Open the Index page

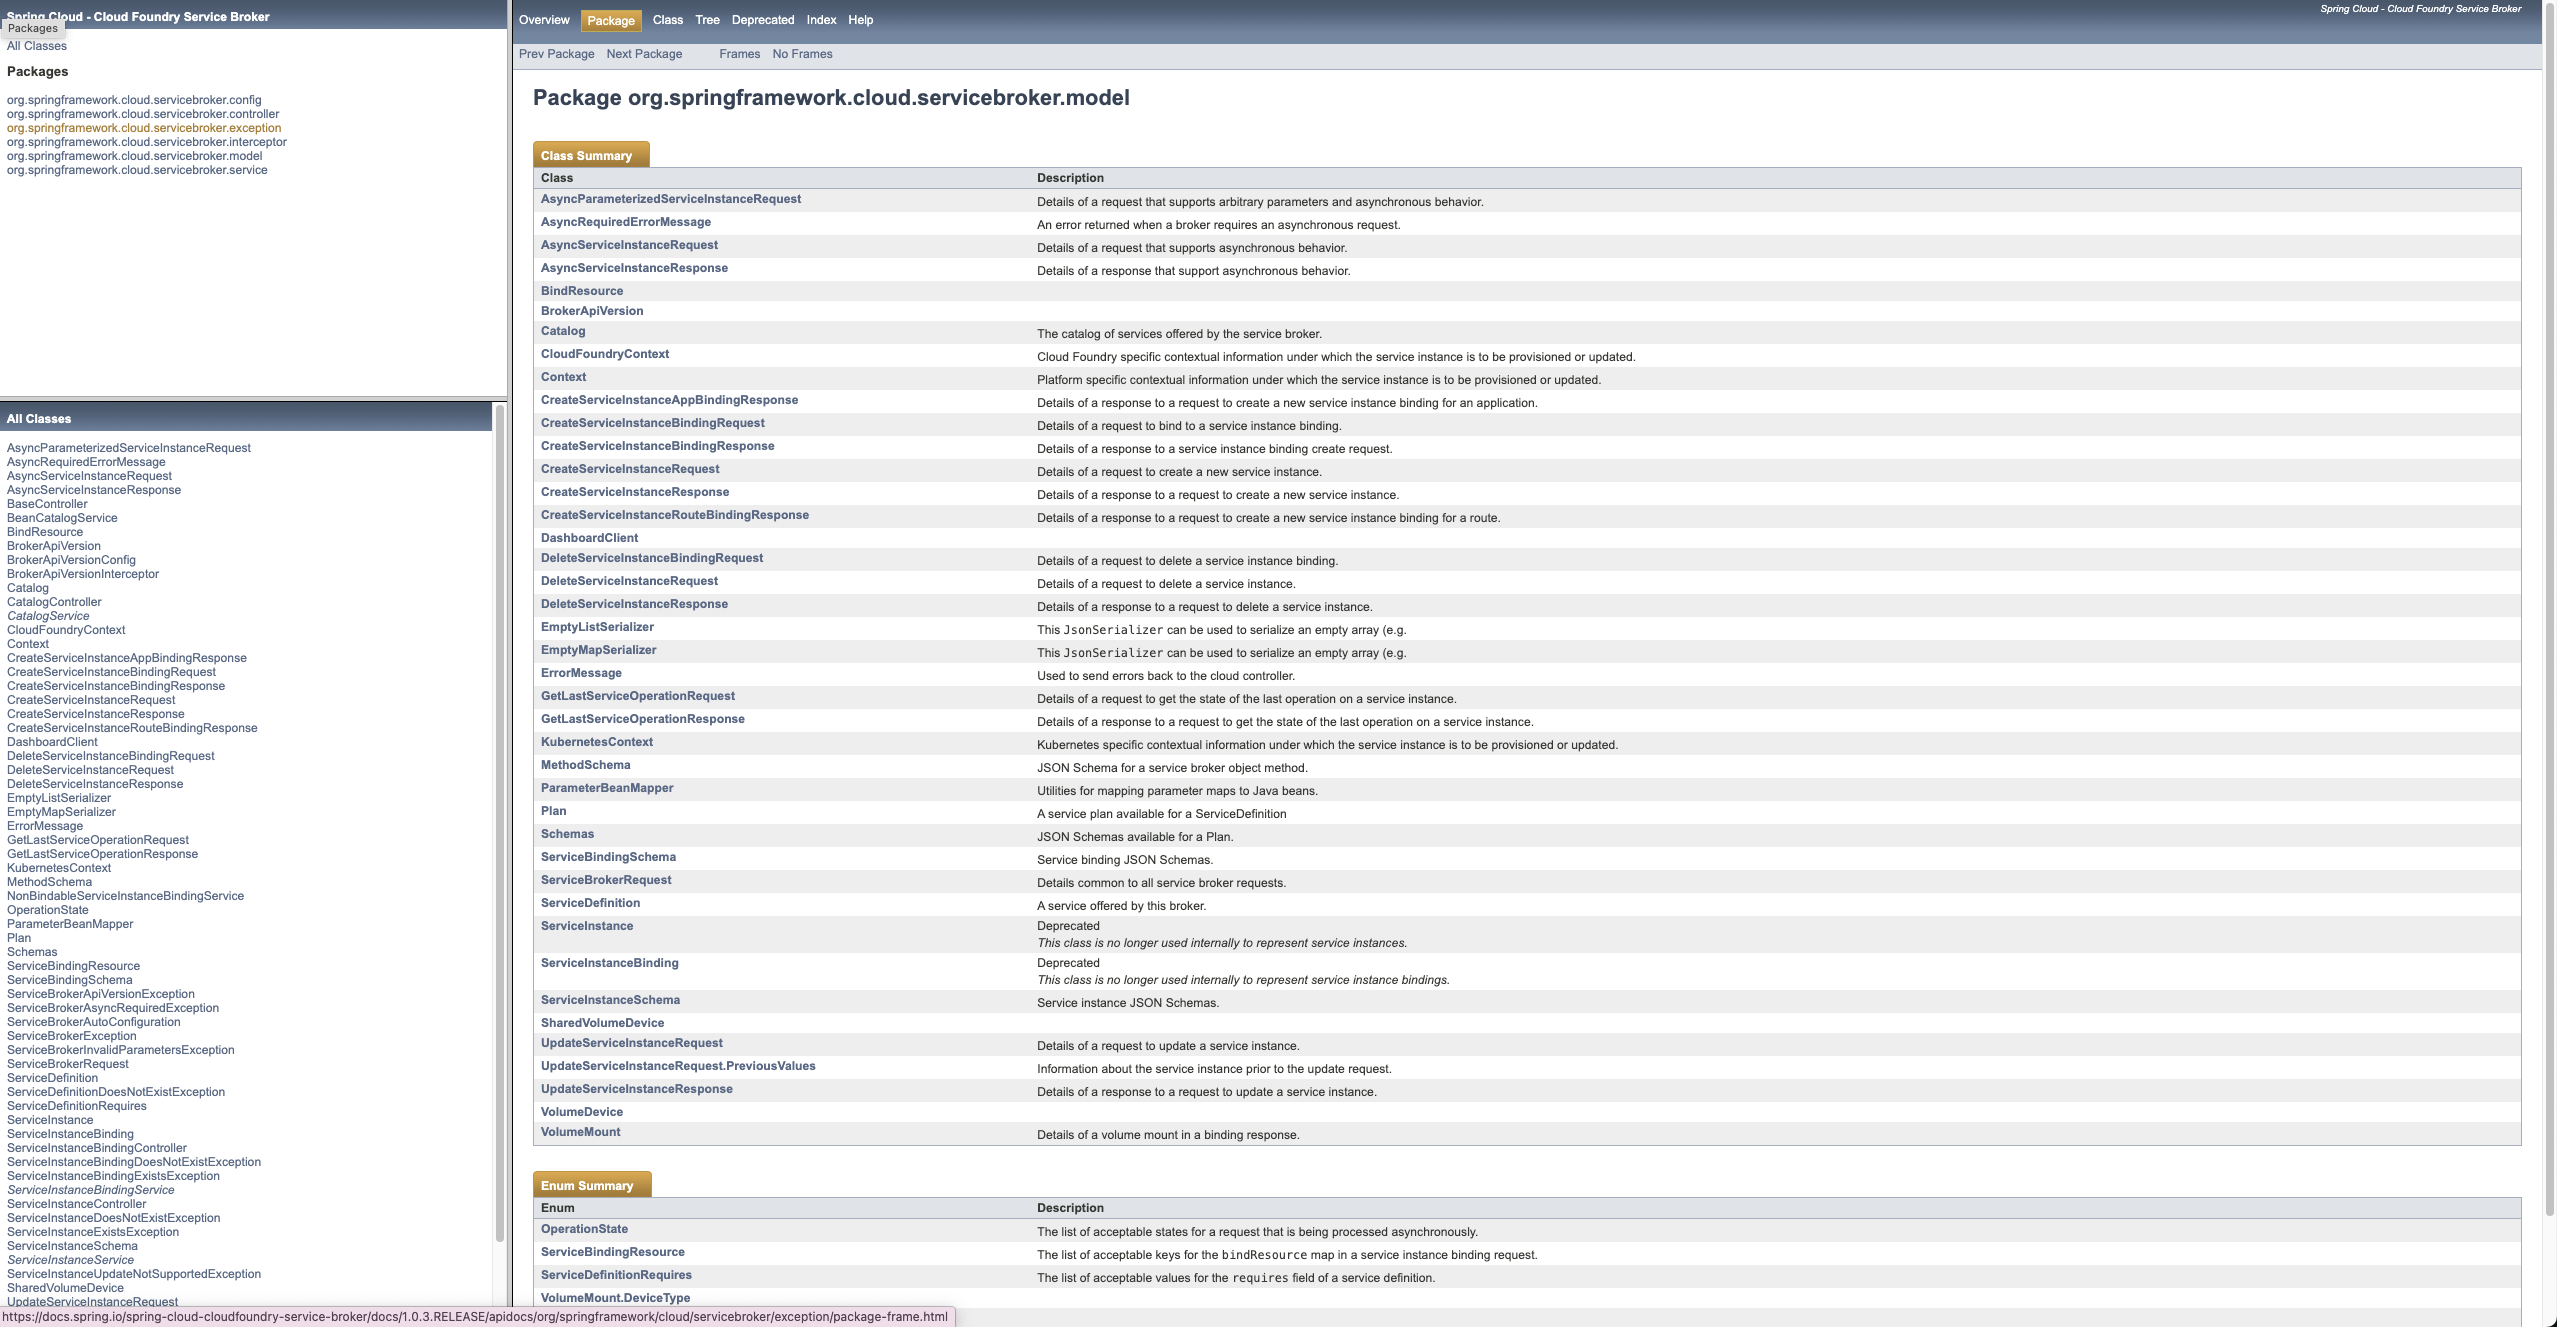pos(821,20)
